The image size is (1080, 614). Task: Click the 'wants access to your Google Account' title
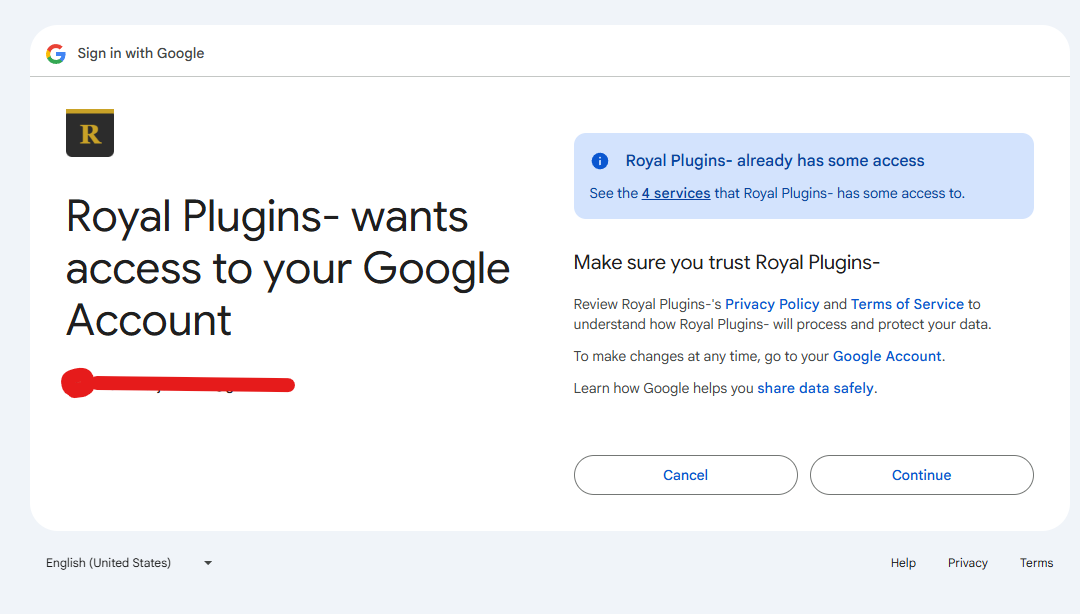click(288, 268)
